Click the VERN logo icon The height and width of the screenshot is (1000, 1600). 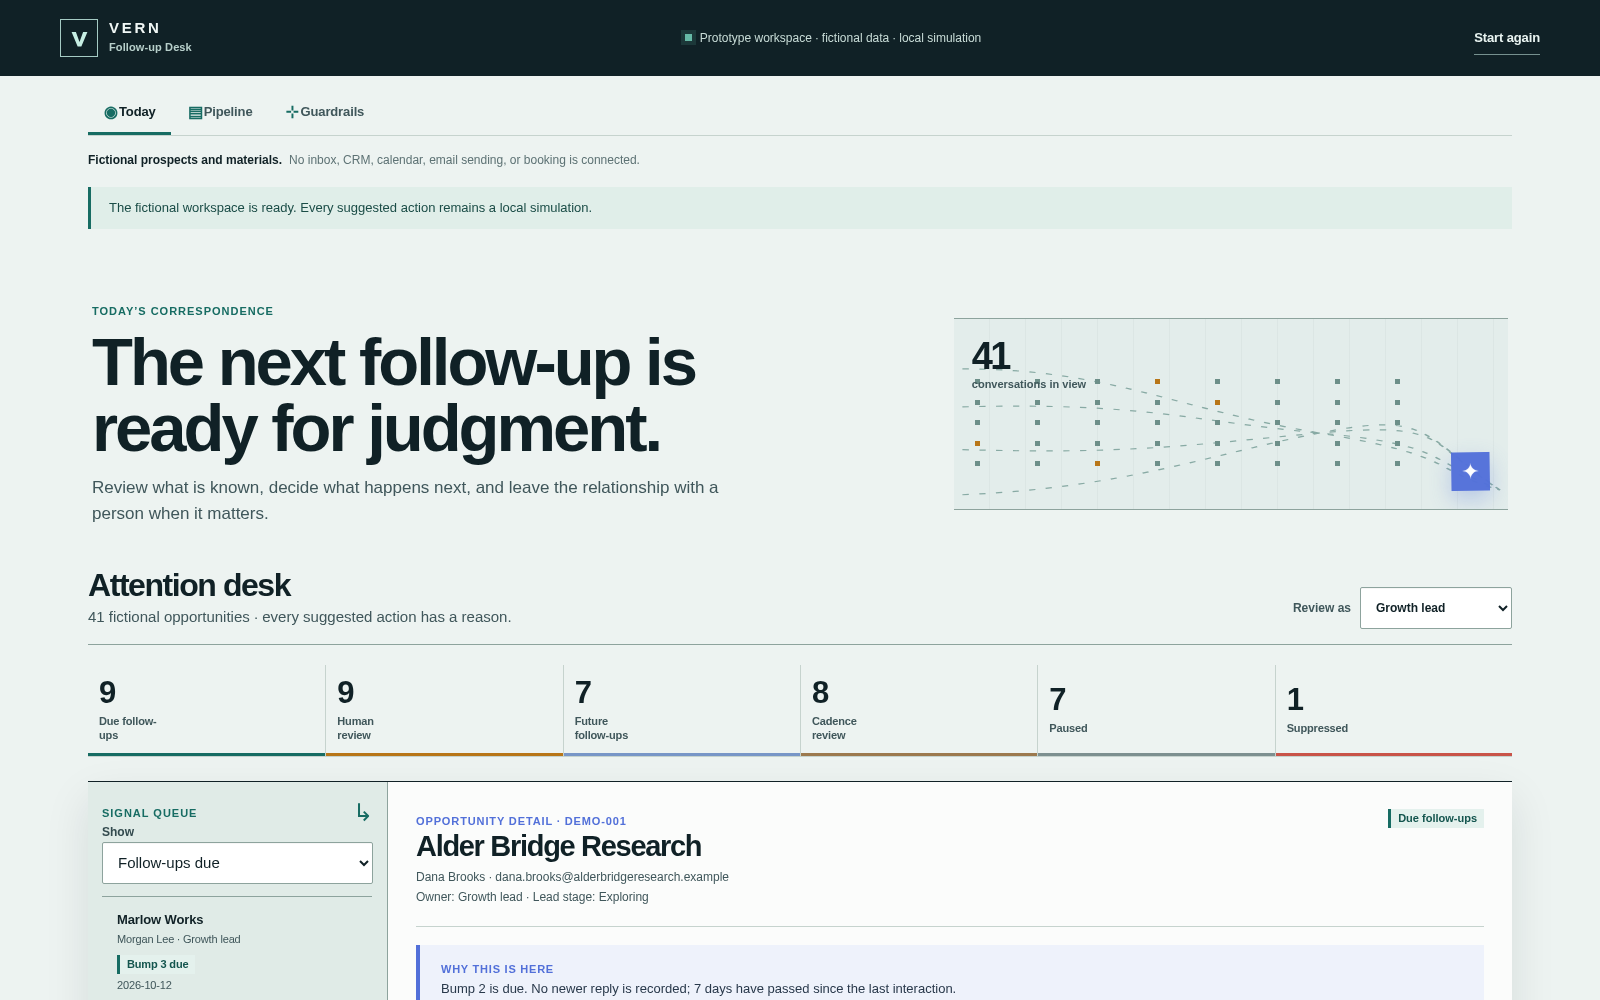79,38
